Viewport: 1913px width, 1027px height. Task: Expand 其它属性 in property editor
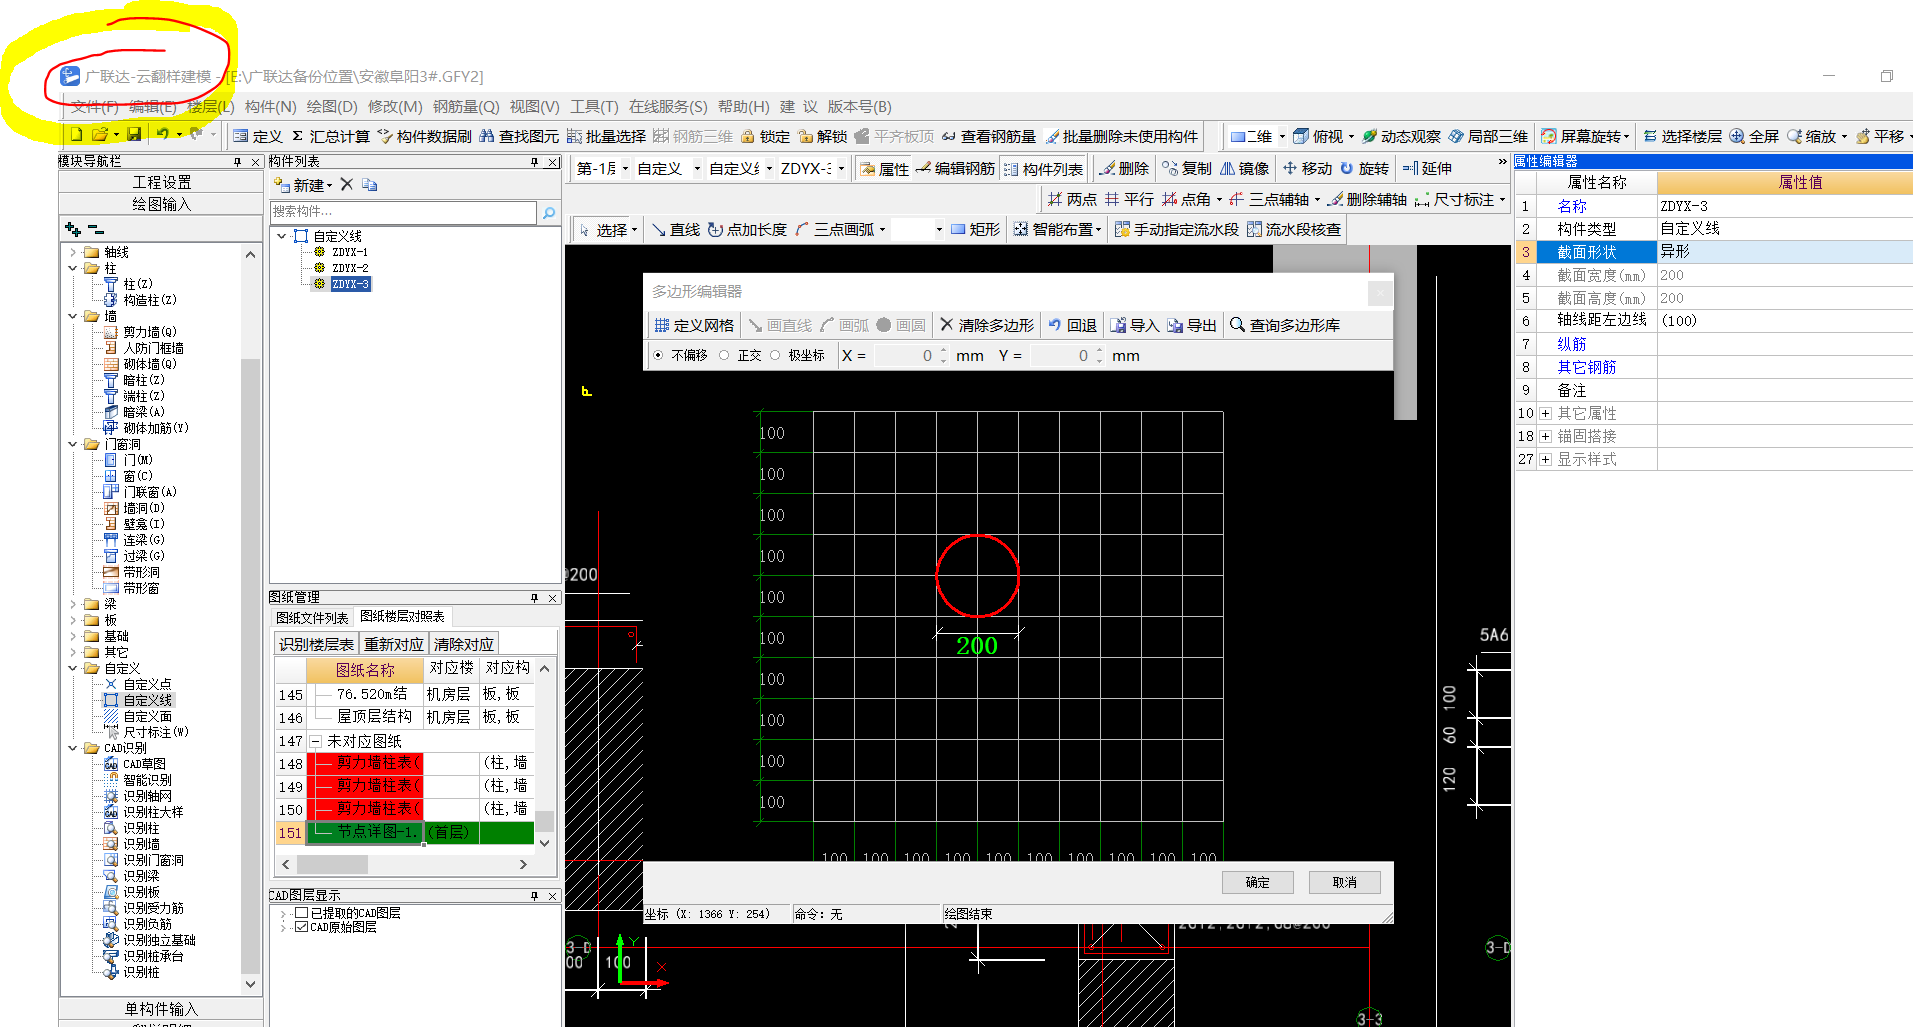tap(1545, 413)
